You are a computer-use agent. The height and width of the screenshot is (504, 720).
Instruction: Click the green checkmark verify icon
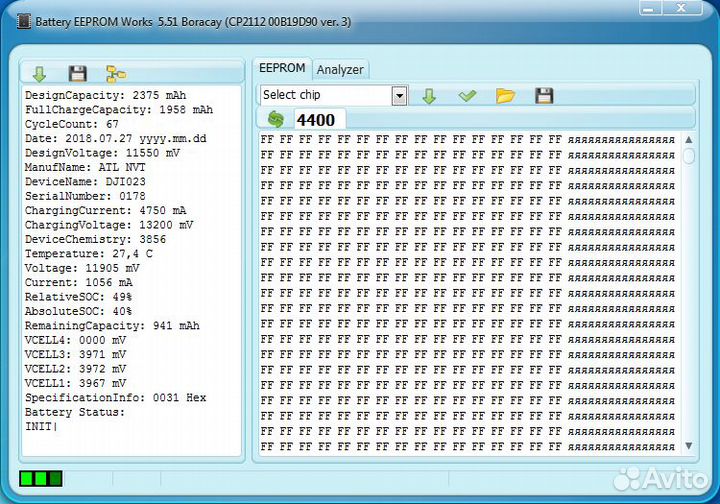(467, 96)
